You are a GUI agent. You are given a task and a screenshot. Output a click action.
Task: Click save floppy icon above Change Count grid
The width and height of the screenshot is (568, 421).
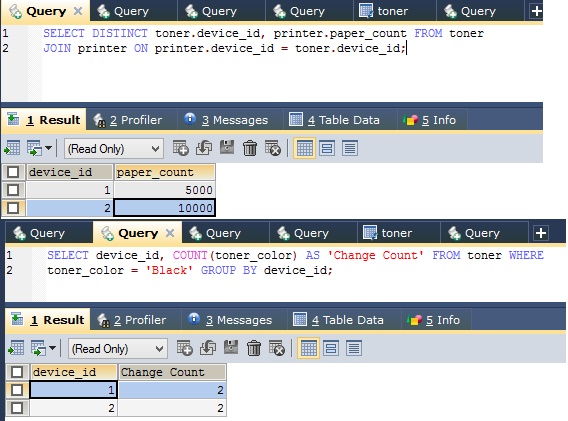231,348
